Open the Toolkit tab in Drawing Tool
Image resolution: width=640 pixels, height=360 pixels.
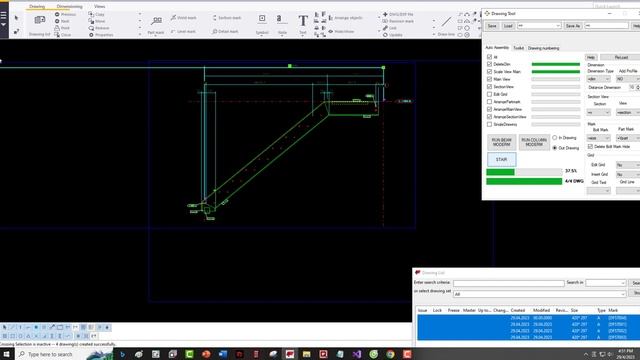518,48
